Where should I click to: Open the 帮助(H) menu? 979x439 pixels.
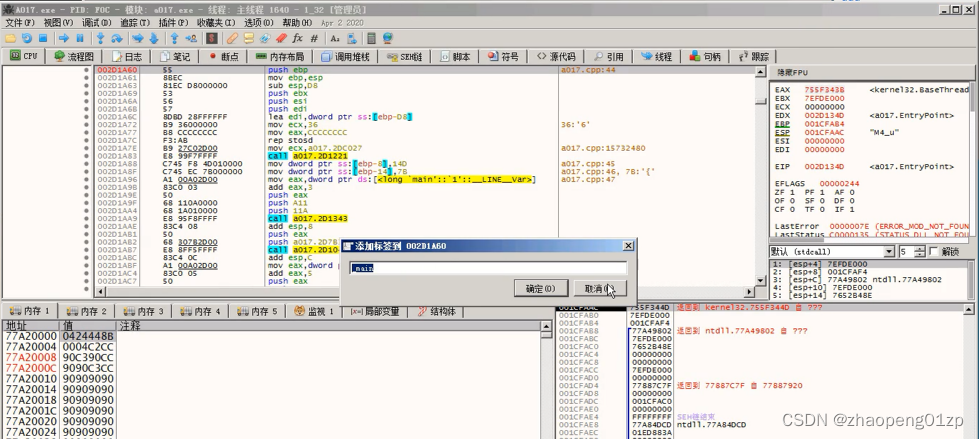pyautogui.click(x=297, y=22)
